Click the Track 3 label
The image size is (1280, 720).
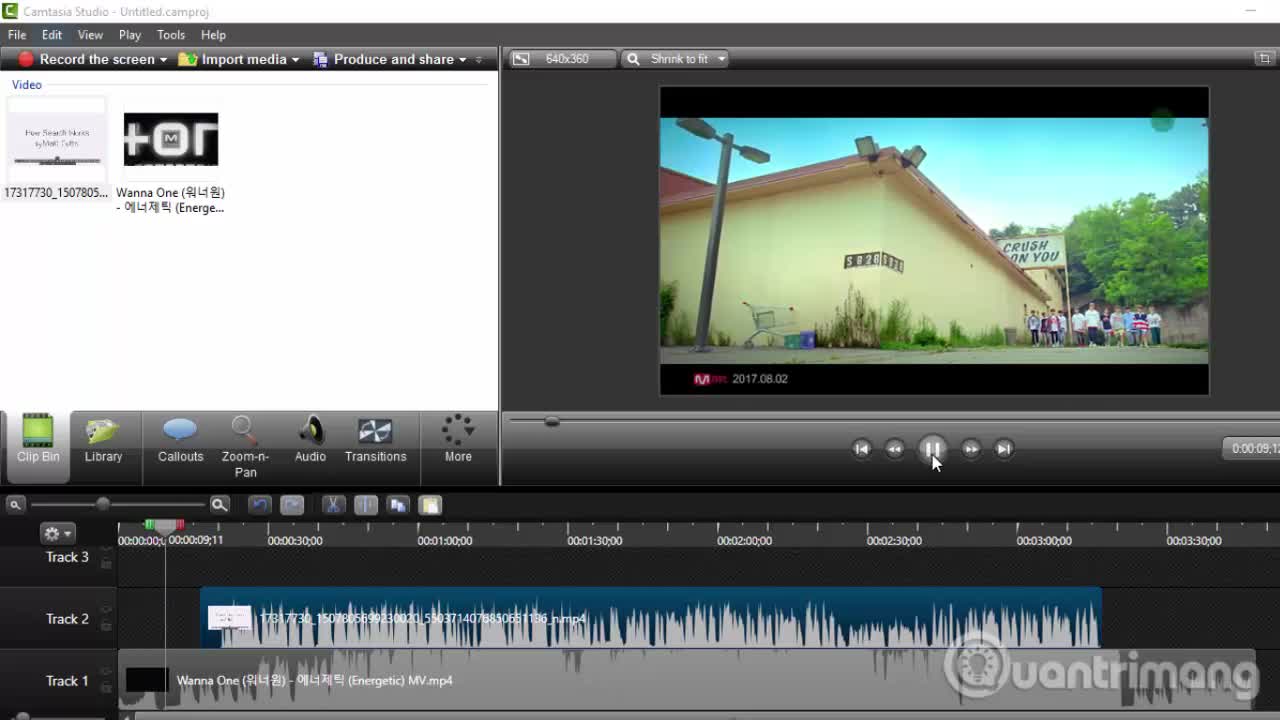67,557
